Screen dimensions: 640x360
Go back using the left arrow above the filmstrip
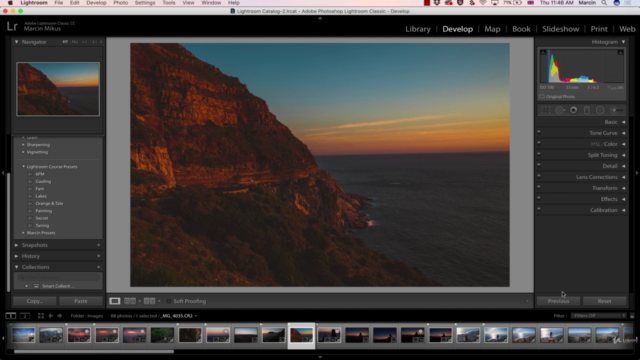point(51,316)
